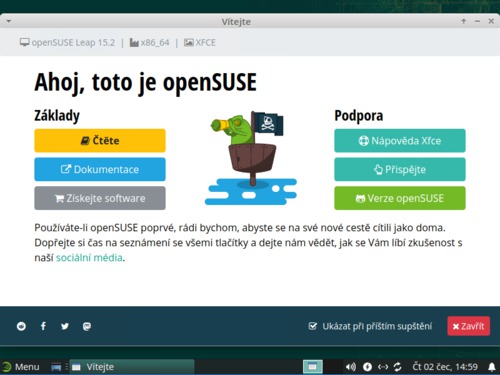This screenshot has height=375, width=500.
Task: Click the keep-above arrow button in title bar
Action: [x=463, y=21]
